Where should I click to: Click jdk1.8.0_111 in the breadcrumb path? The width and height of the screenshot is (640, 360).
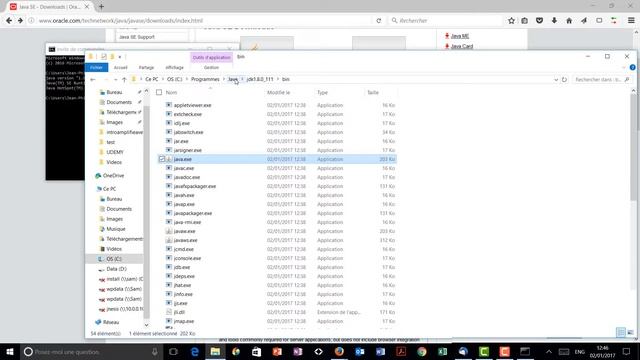pos(260,80)
